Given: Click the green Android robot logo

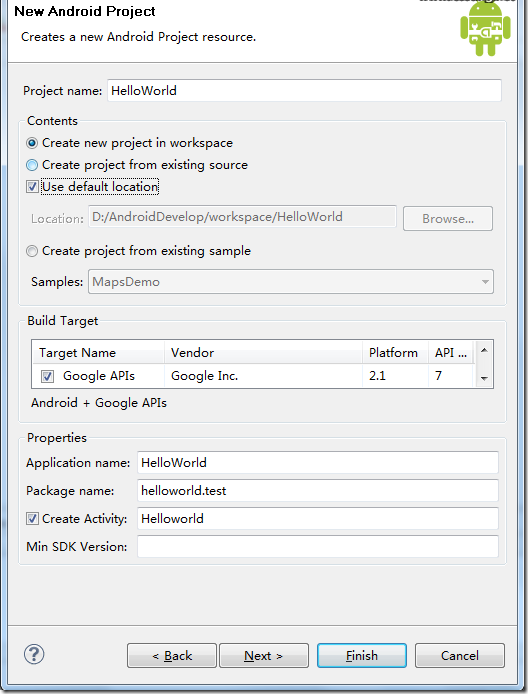Looking at the screenshot, I should pos(486,29).
